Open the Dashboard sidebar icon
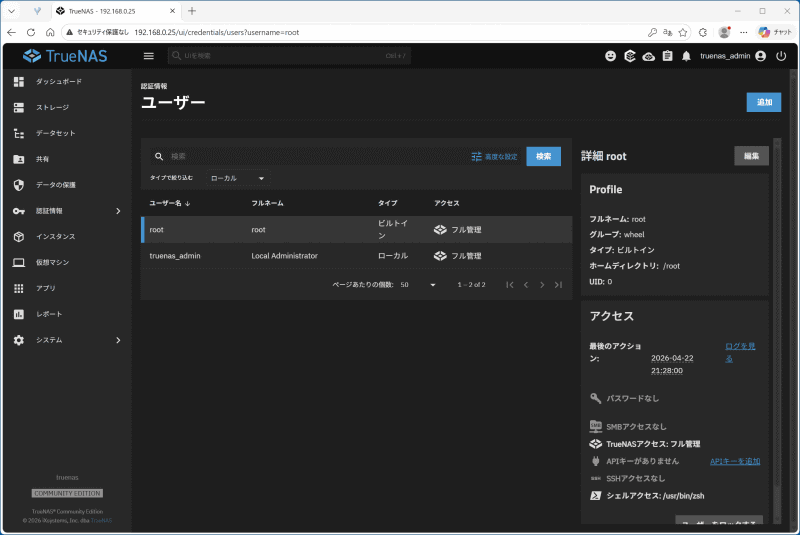This screenshot has height=535, width=800. [x=19, y=82]
